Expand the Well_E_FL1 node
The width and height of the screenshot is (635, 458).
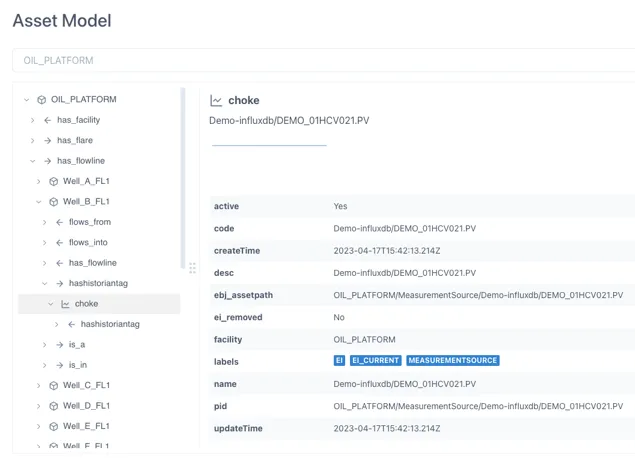point(38,426)
